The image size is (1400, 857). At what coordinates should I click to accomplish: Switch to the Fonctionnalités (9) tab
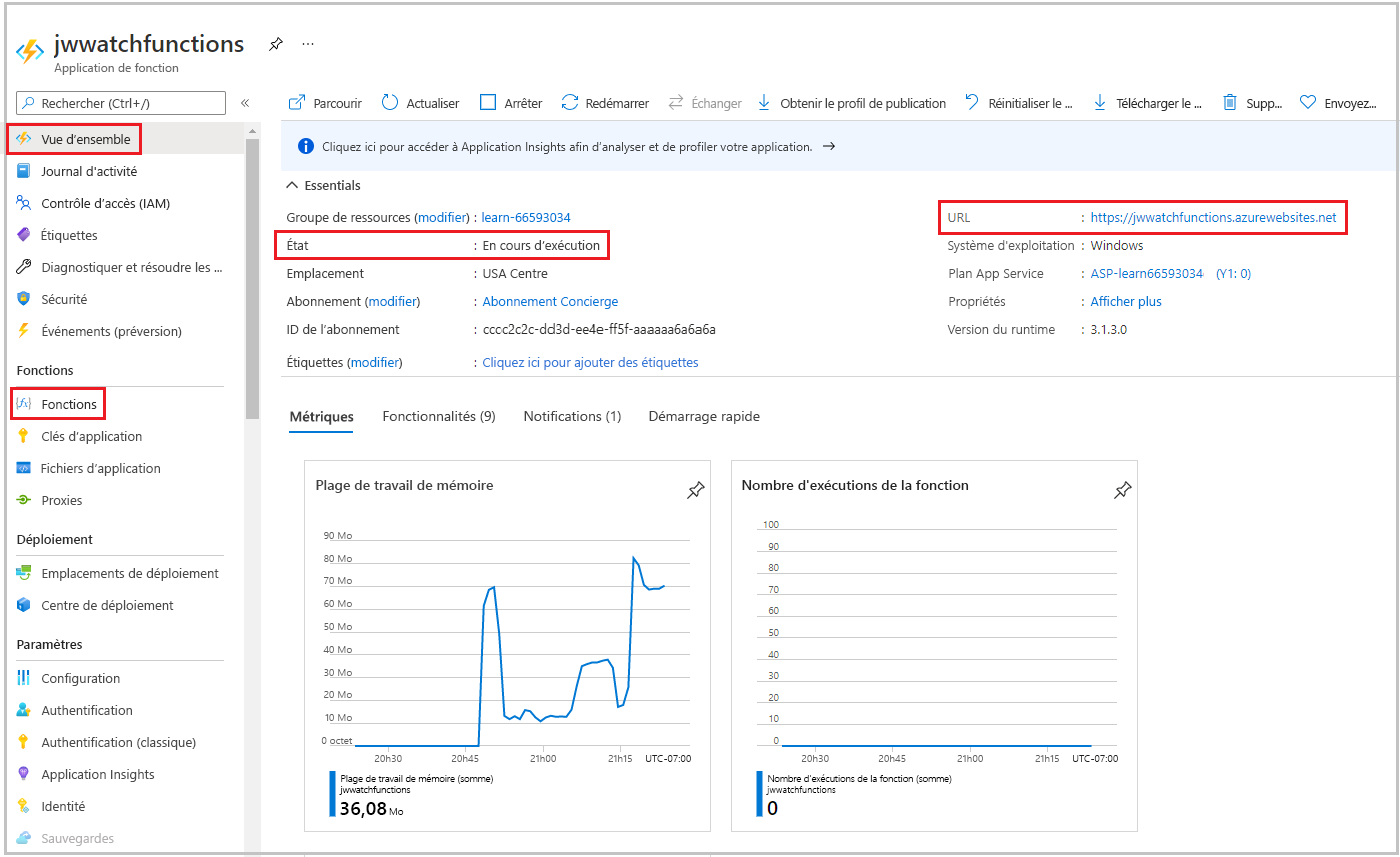(x=439, y=416)
